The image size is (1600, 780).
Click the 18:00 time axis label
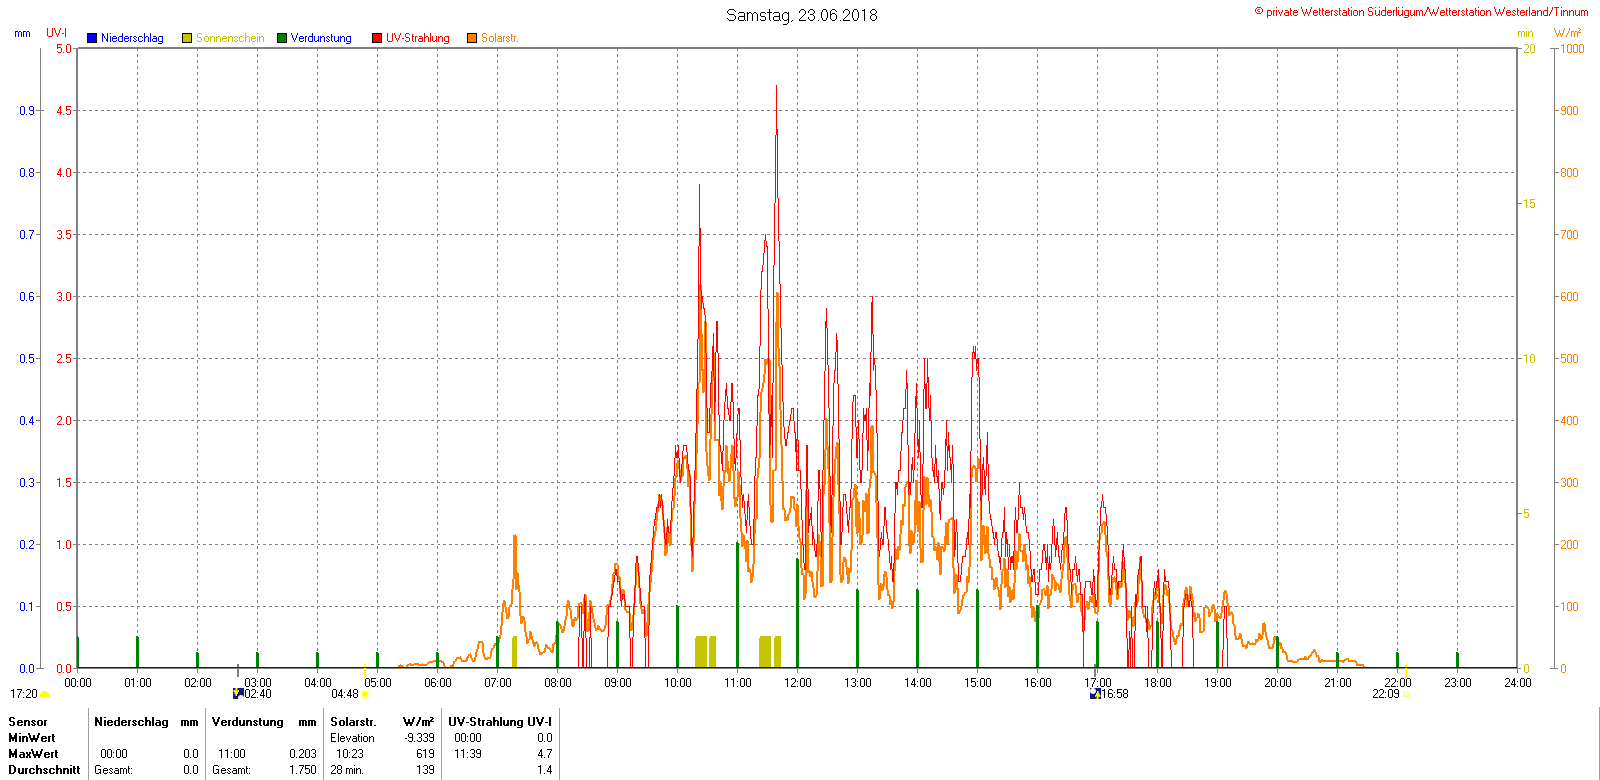1158,683
